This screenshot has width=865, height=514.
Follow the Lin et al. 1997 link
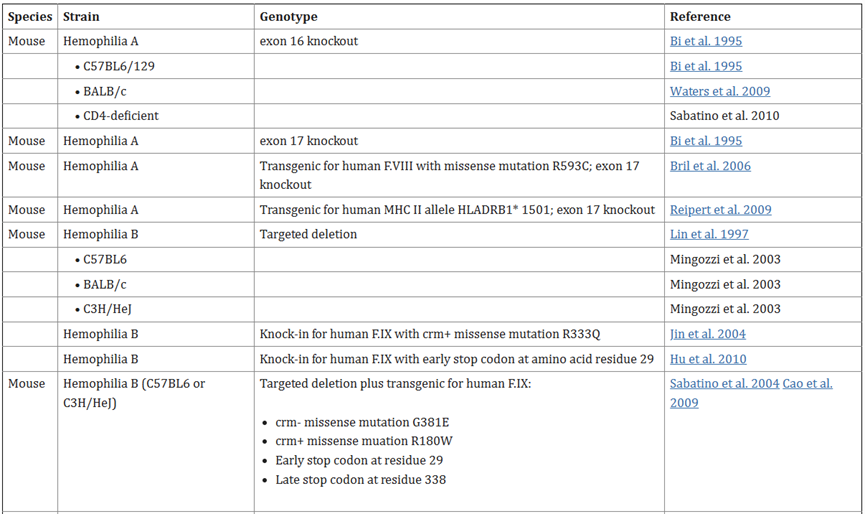709,234
